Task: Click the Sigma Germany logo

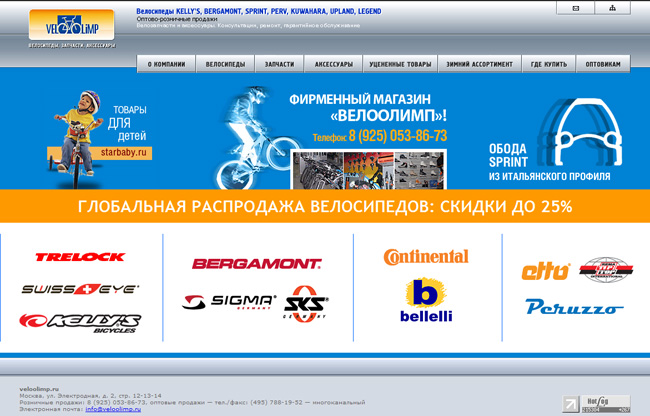Action: (x=229, y=302)
